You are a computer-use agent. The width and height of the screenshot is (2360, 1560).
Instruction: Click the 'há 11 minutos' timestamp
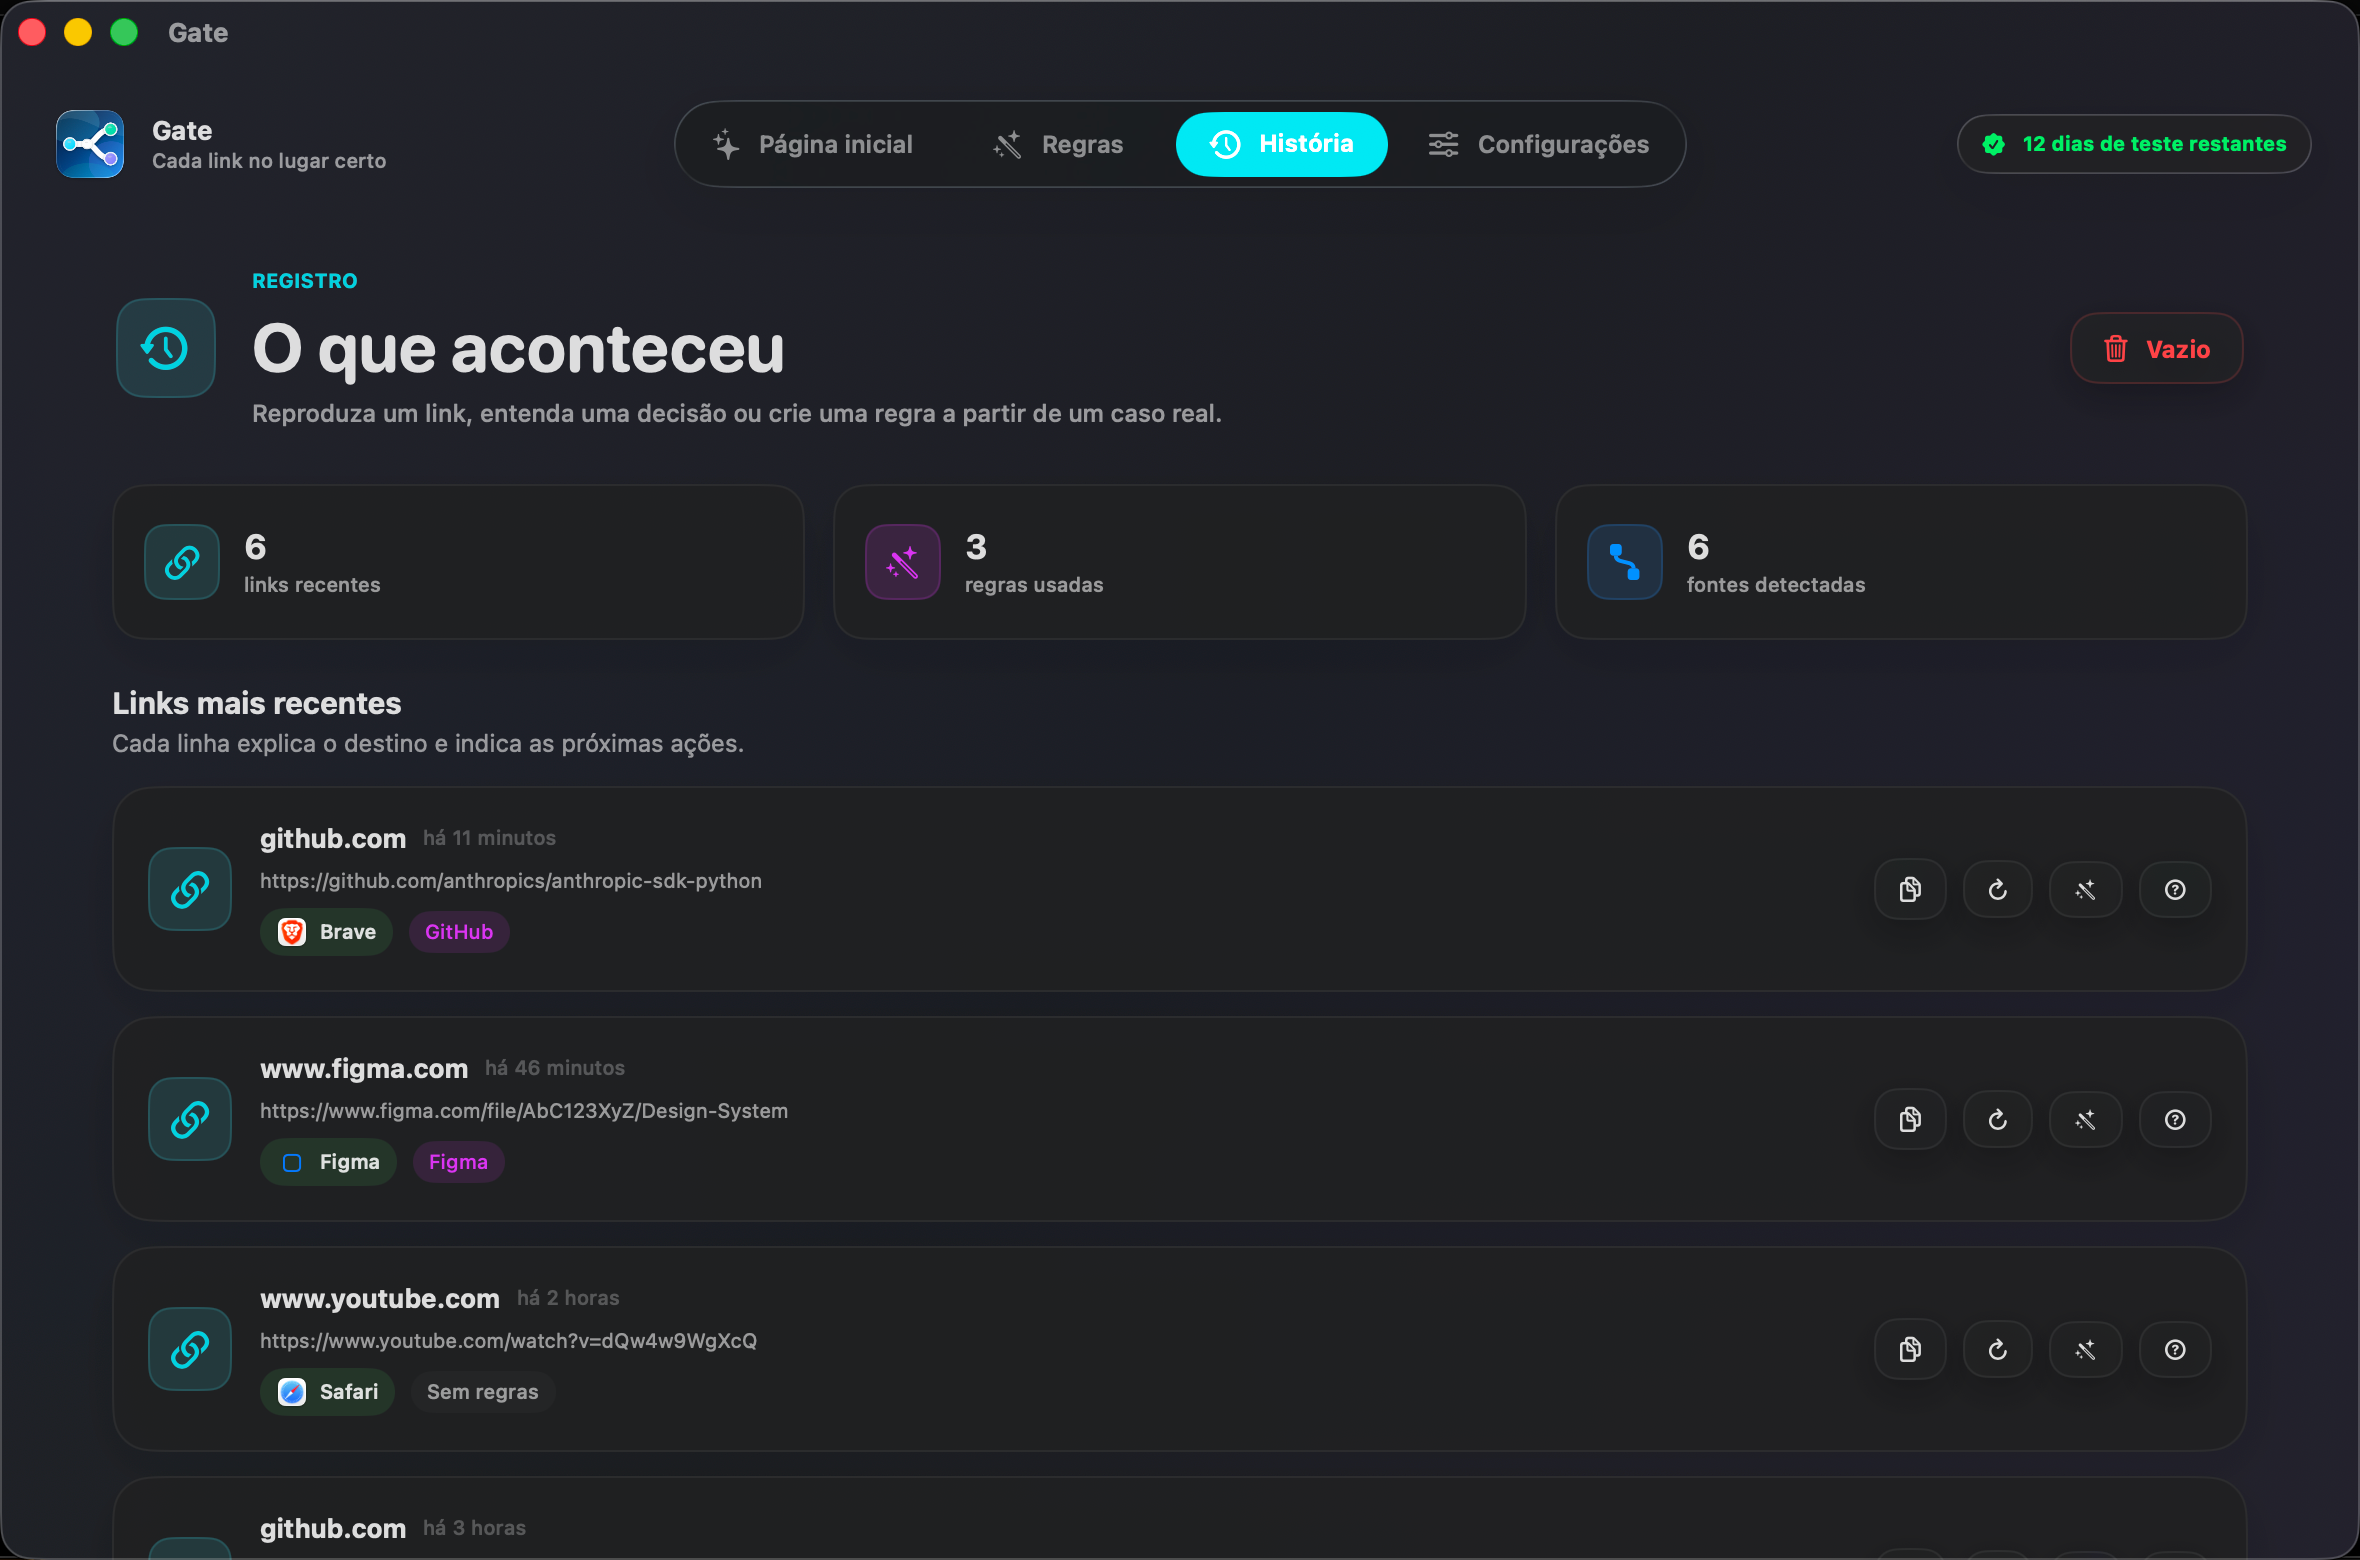click(x=489, y=838)
